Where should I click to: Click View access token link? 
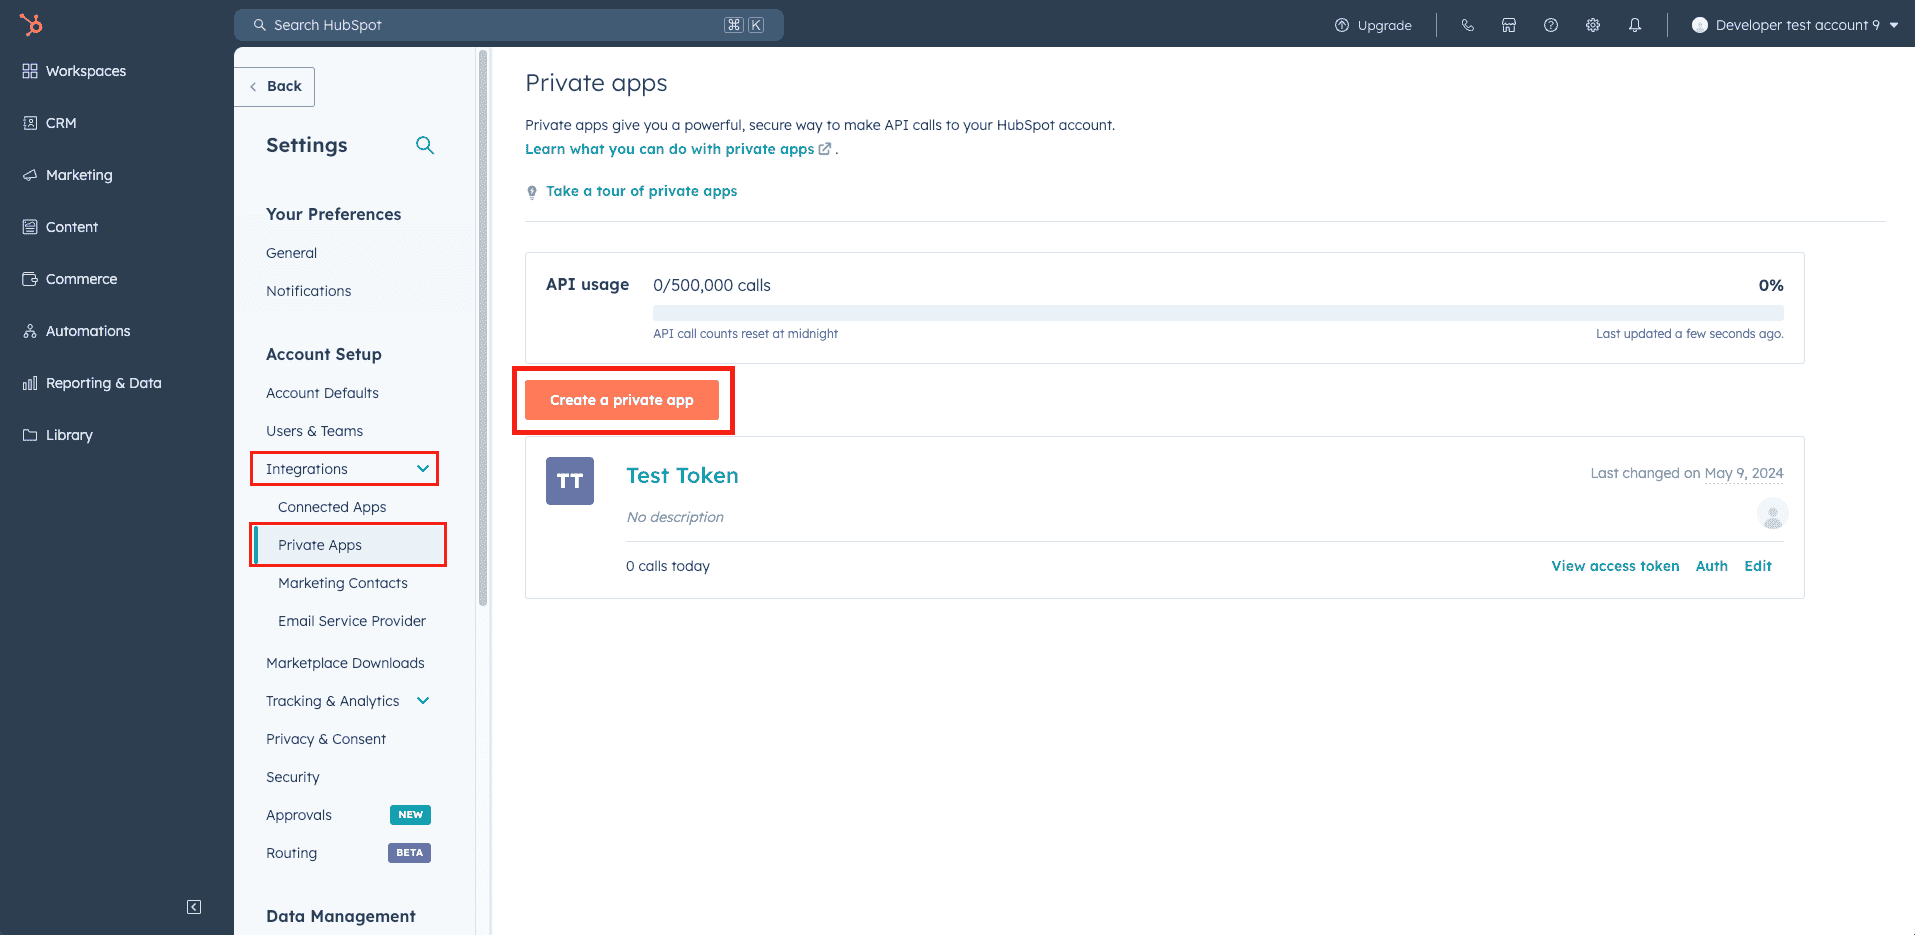1615,566
